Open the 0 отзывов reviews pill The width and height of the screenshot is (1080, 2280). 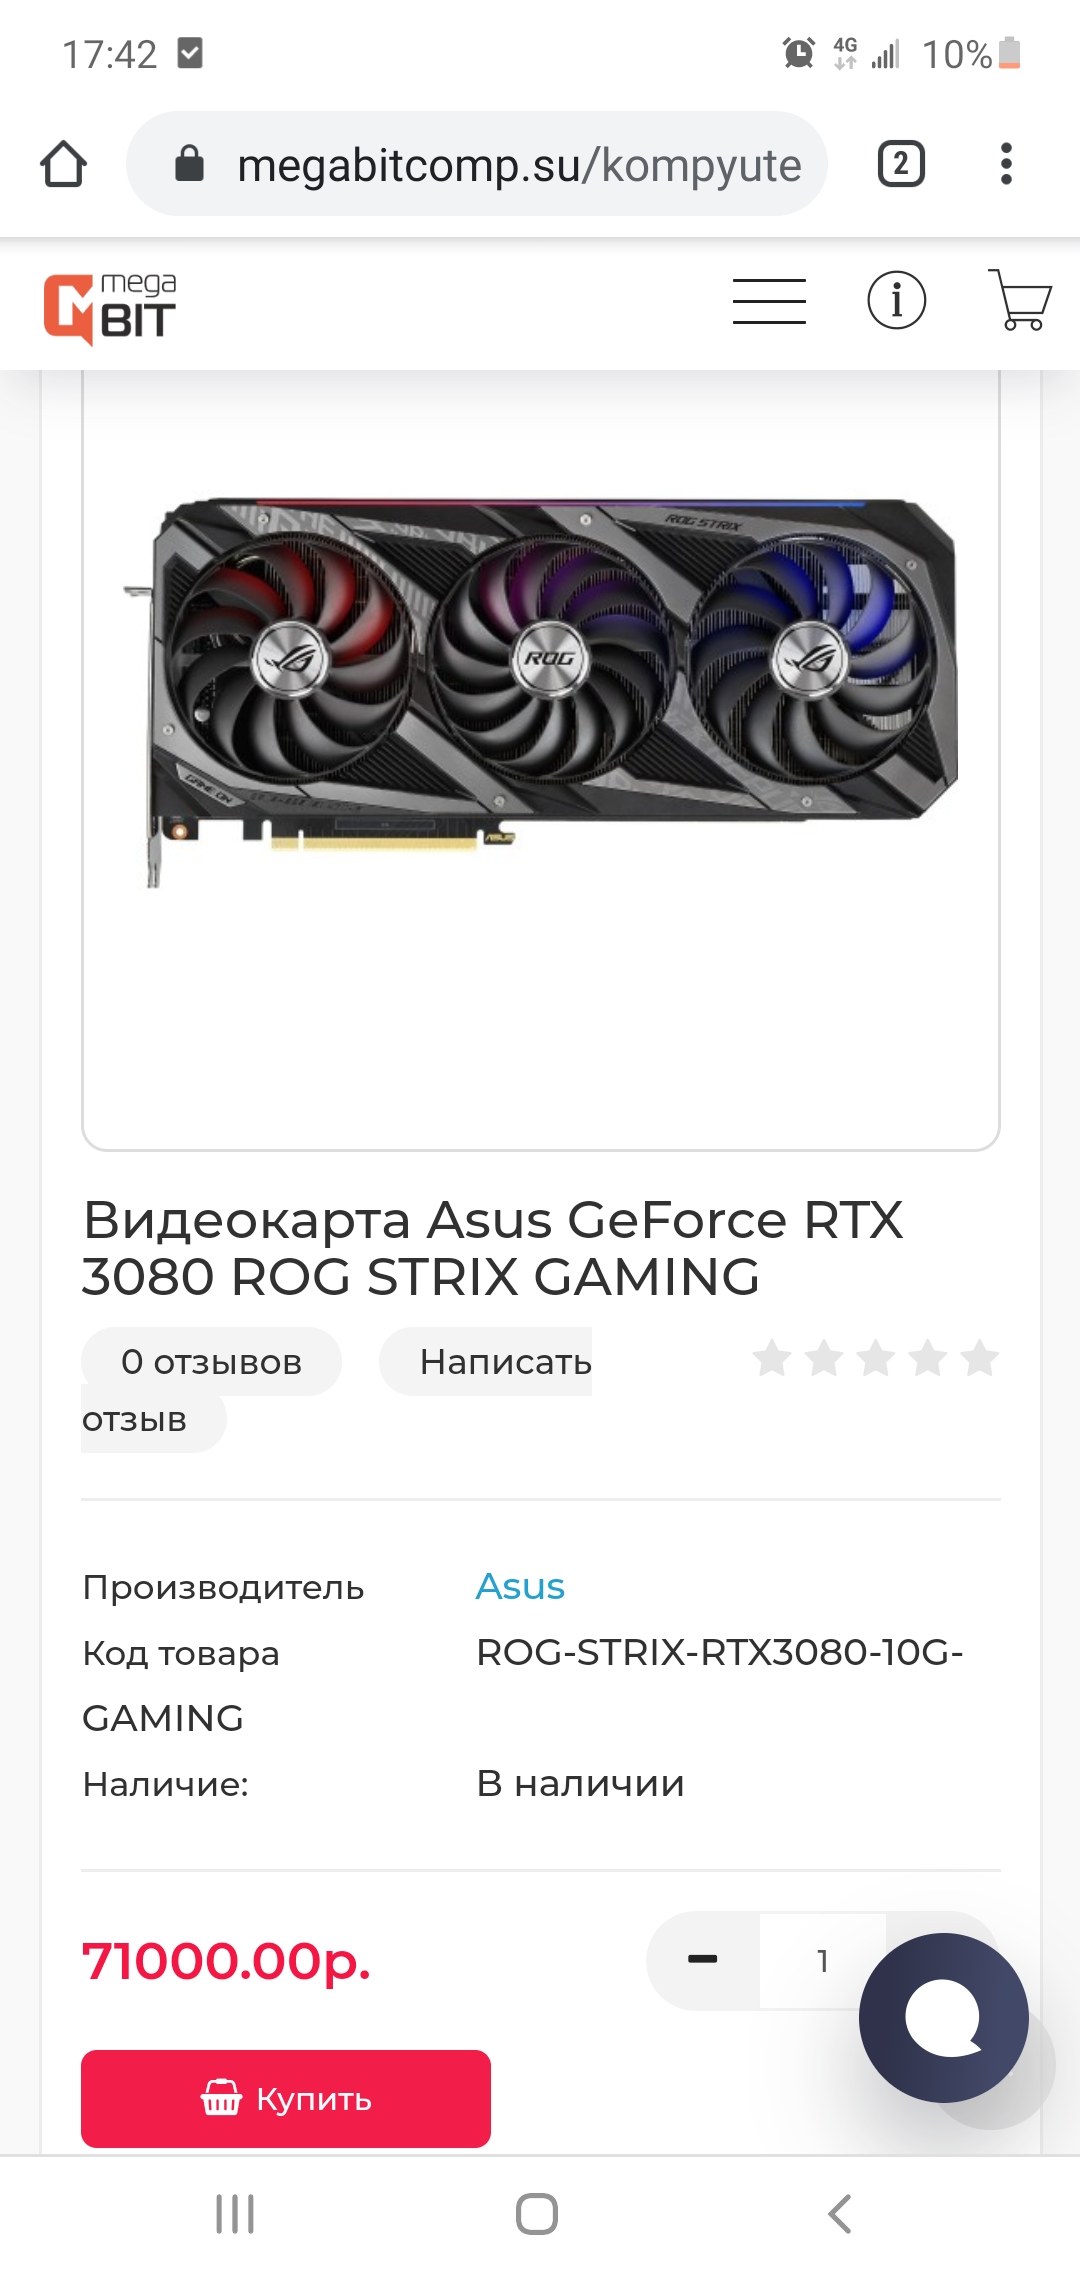211,1362
